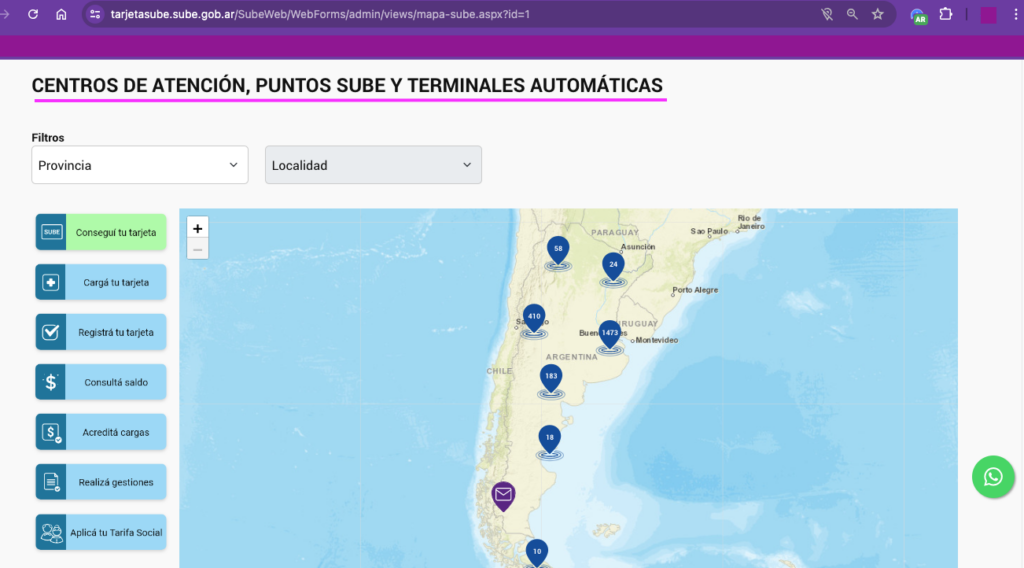Screen dimensions: 1024x568
Task: Open the browser three-dot menu
Action: [1016, 14]
